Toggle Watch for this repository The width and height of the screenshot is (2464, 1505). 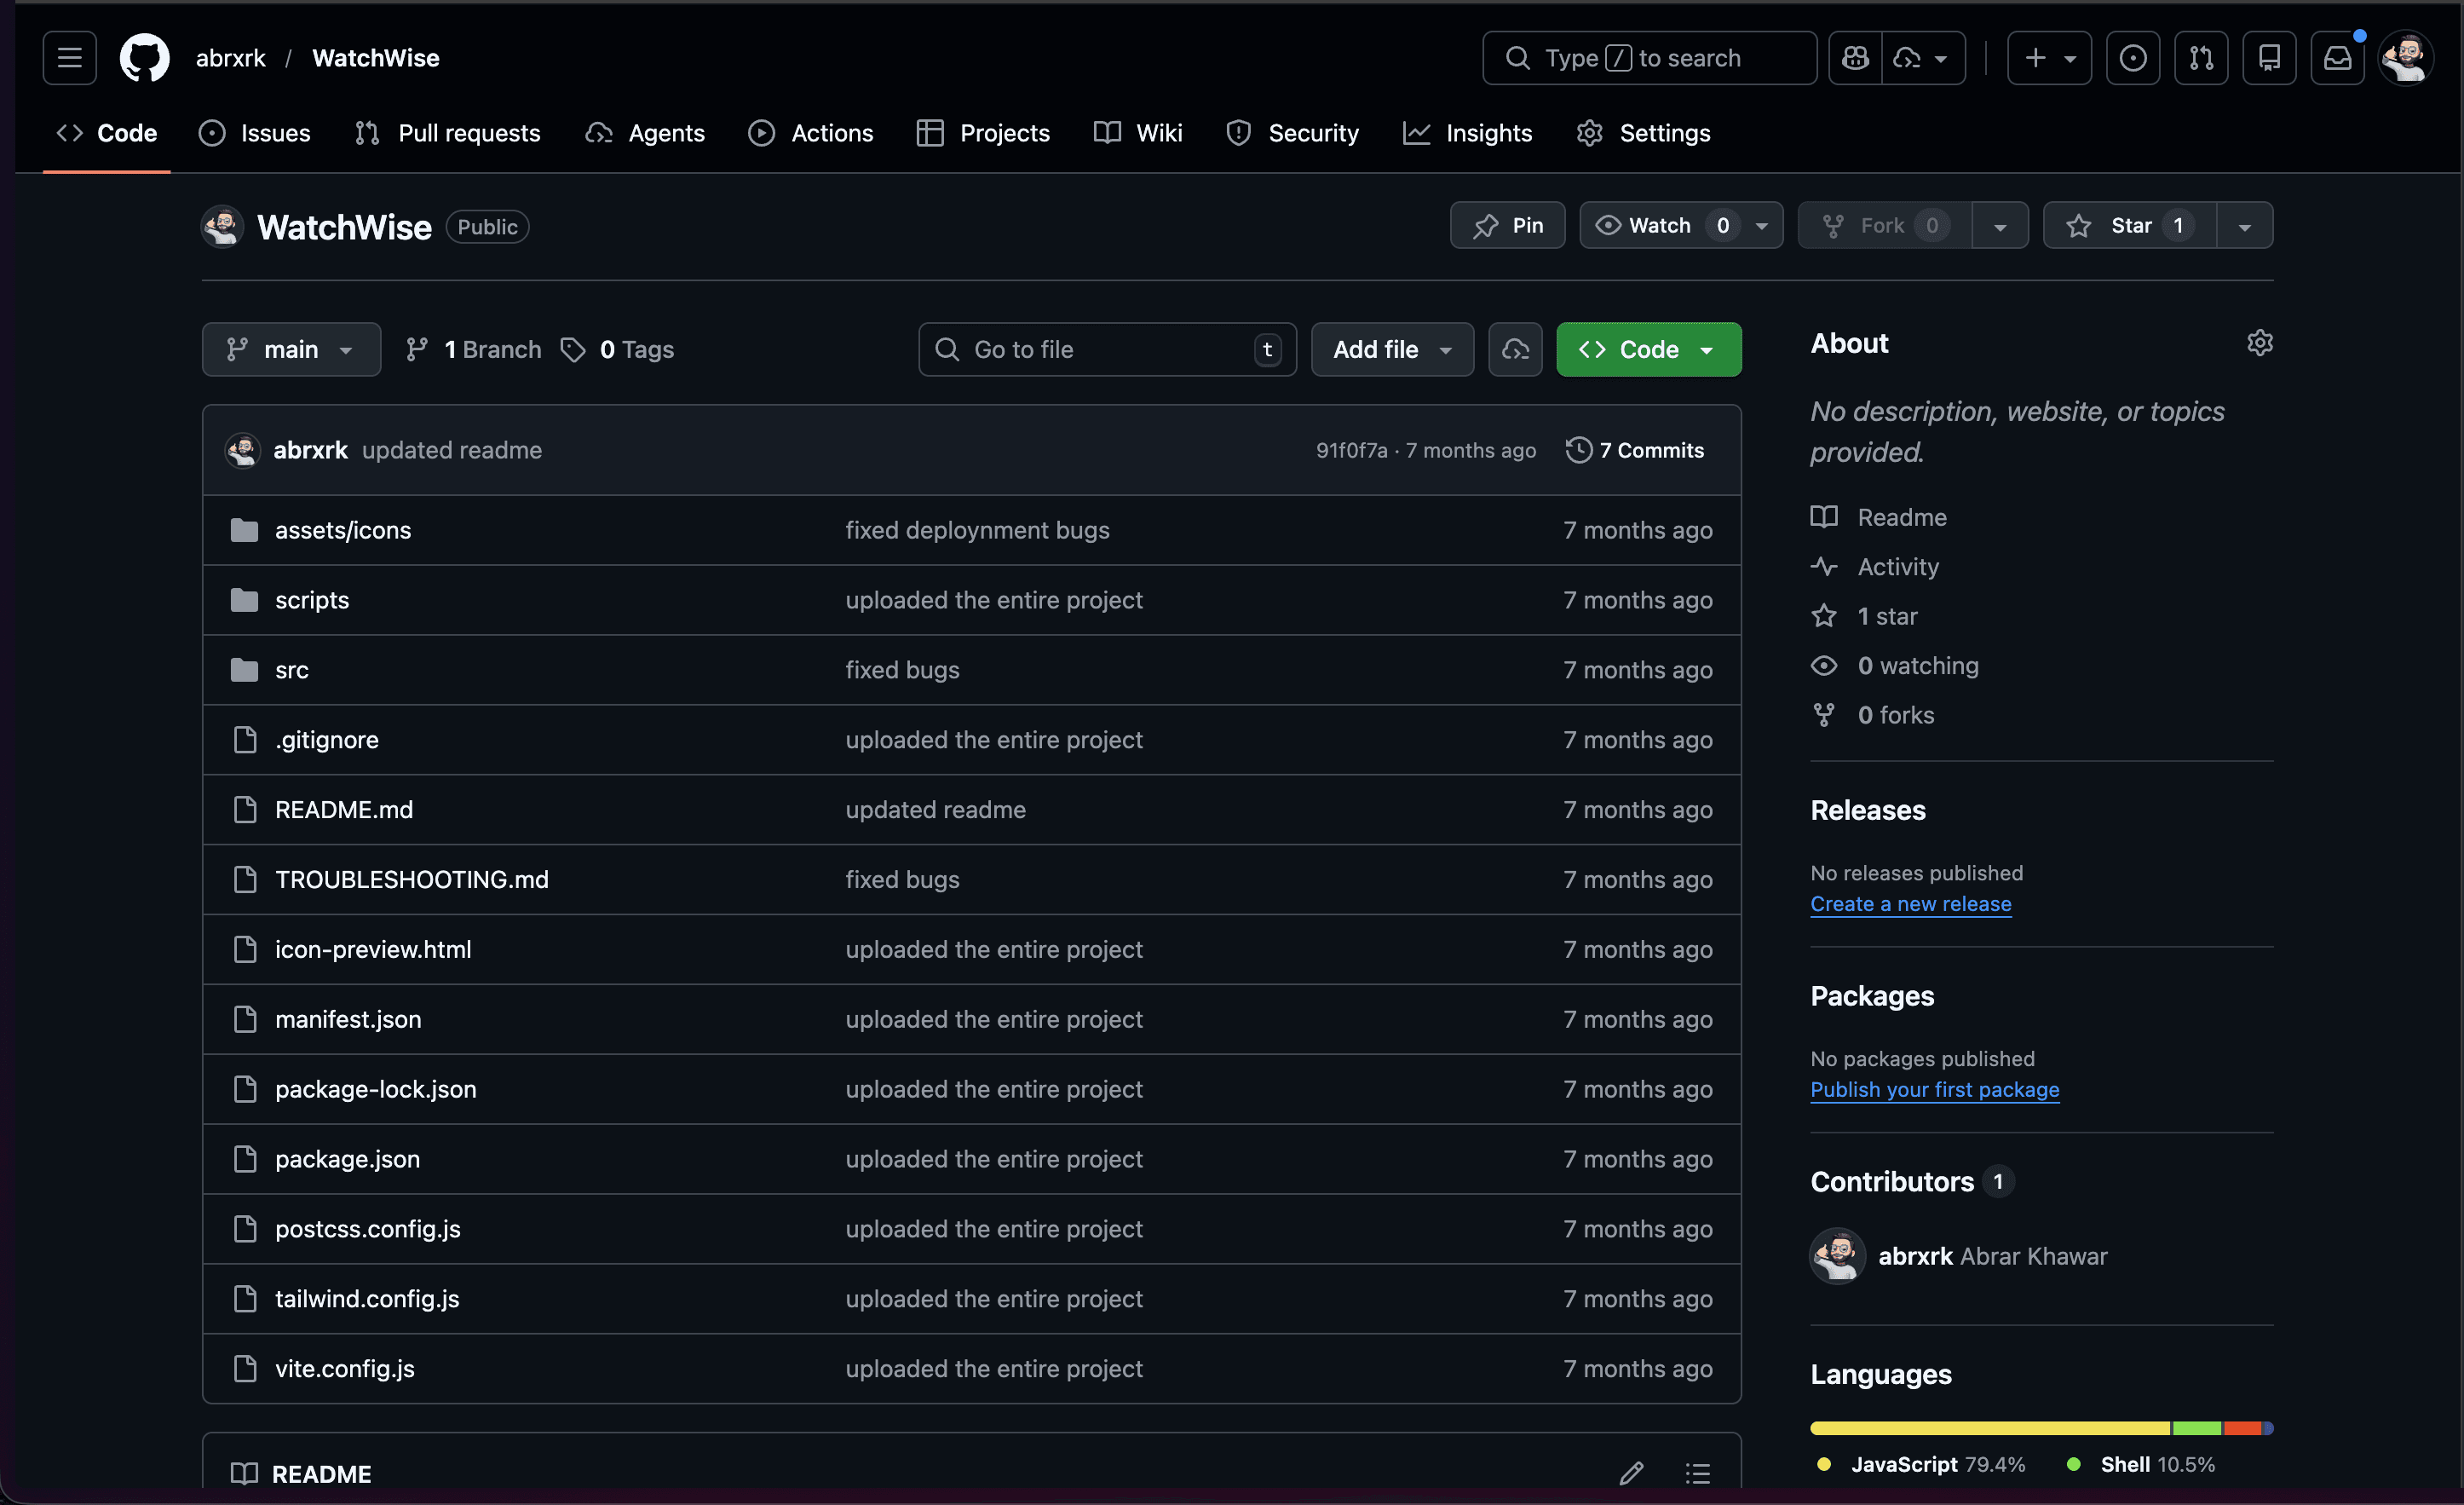coord(1661,226)
